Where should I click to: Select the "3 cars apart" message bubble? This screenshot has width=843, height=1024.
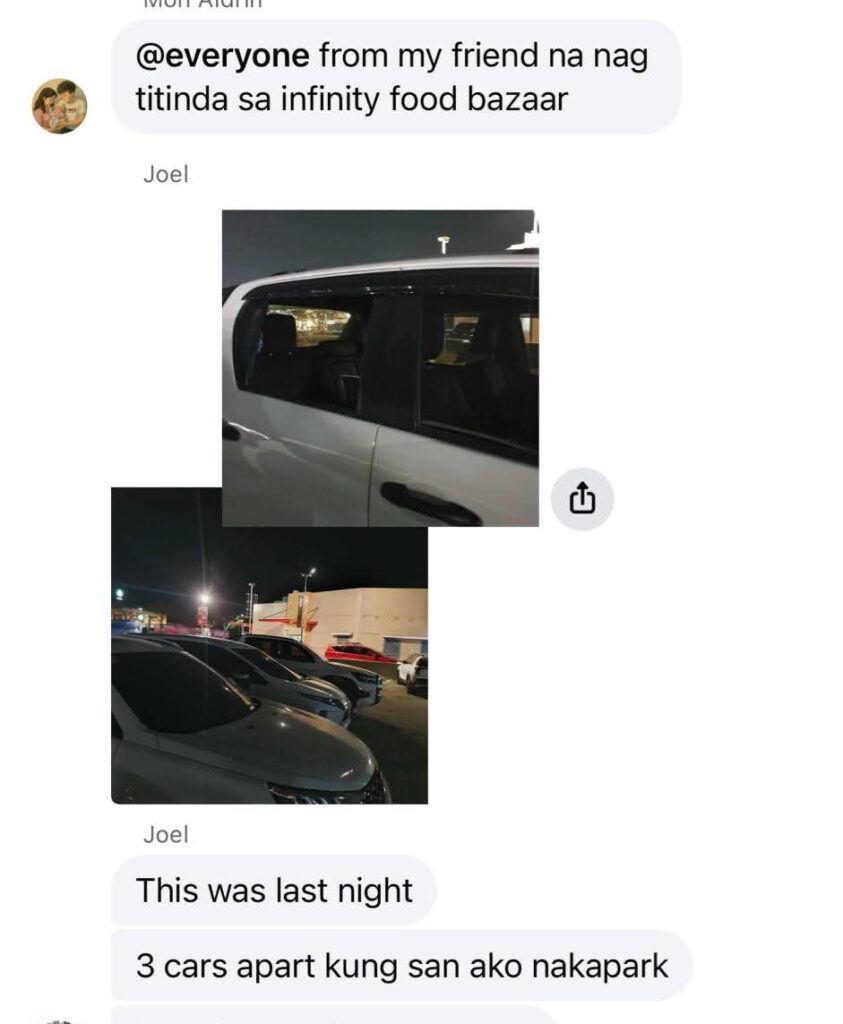(402, 966)
